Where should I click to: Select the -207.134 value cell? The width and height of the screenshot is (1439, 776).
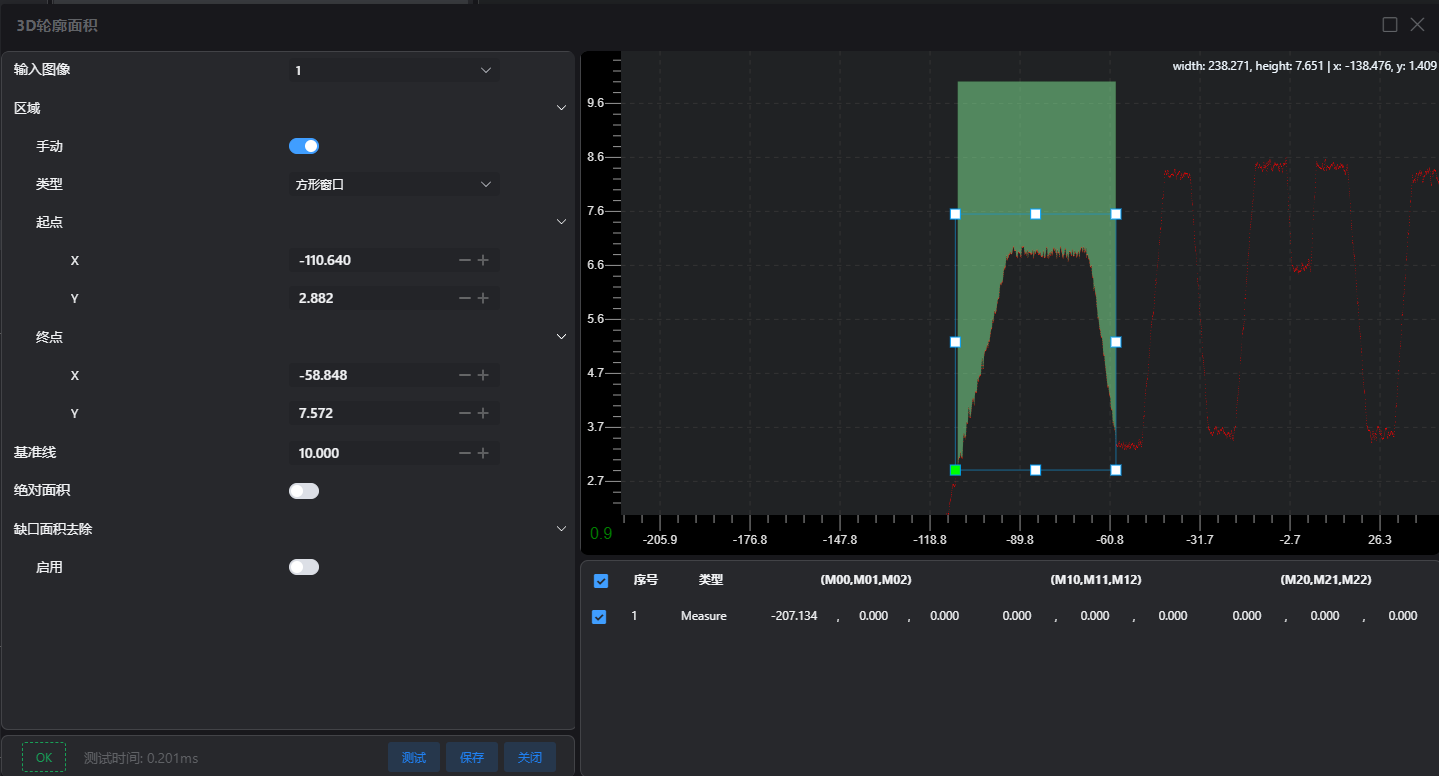tap(794, 616)
